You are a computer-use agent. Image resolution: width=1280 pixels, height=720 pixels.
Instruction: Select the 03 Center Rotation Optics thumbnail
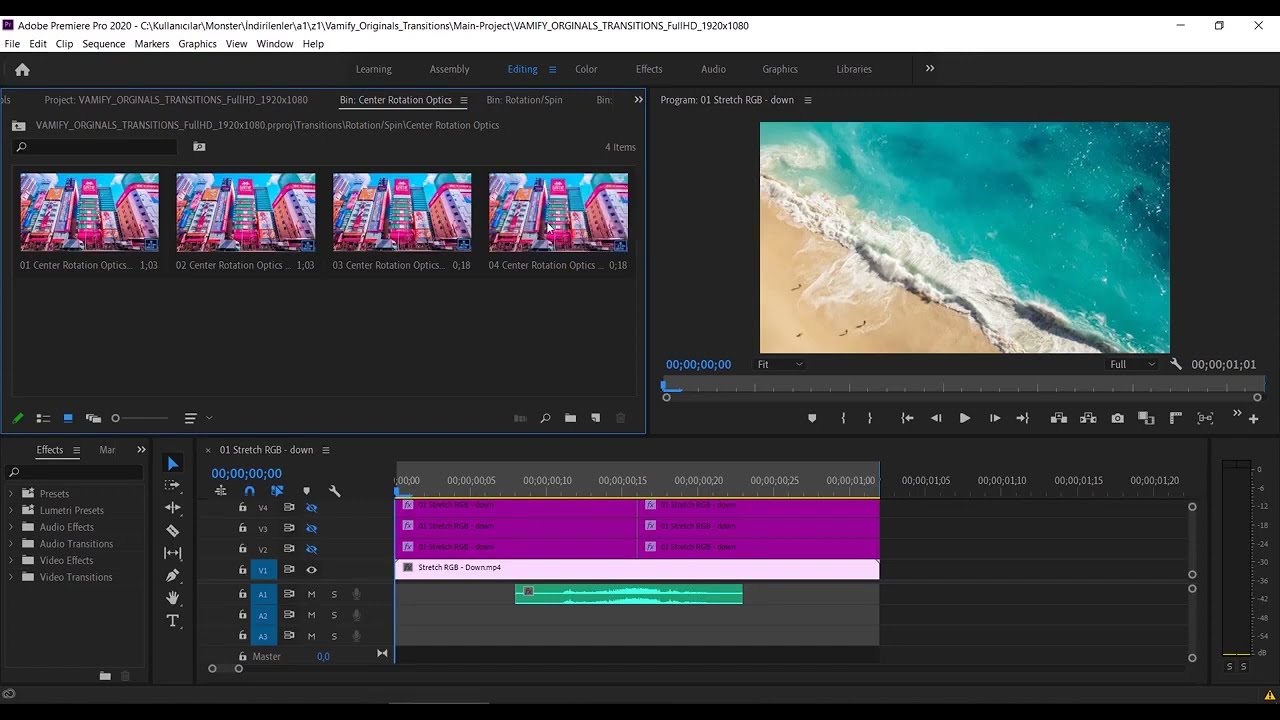point(401,213)
